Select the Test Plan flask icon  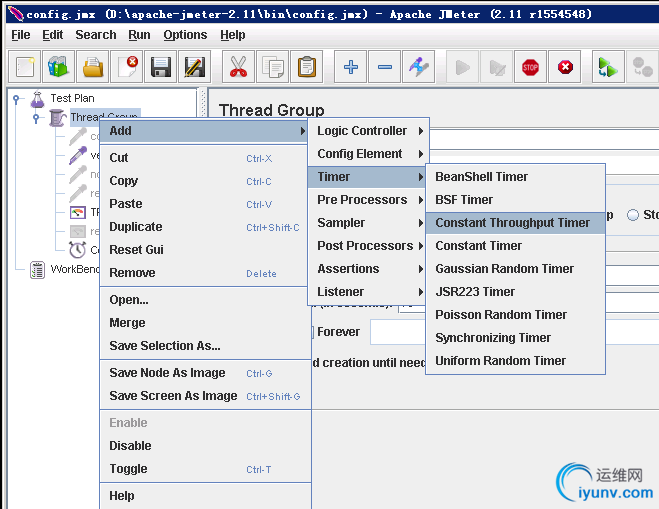37,99
